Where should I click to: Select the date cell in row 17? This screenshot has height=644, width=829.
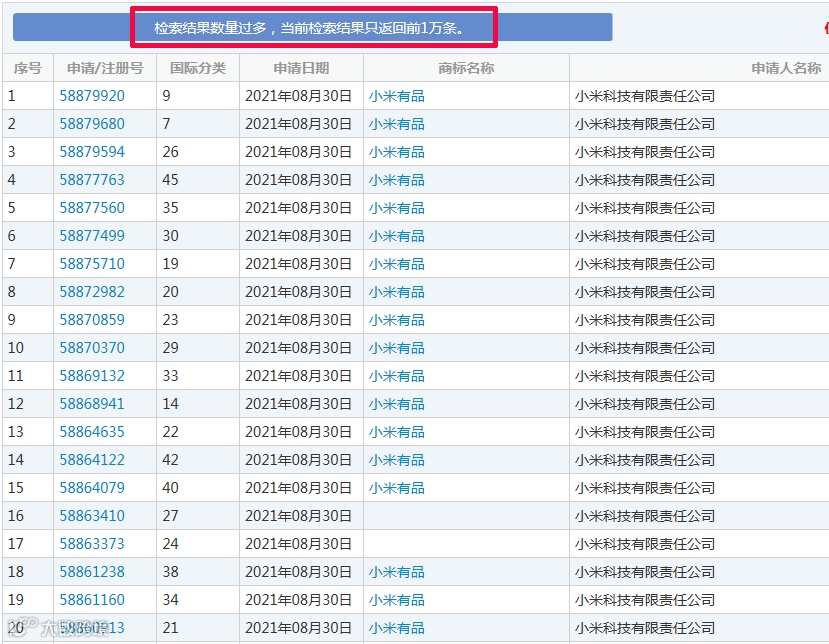(x=299, y=544)
